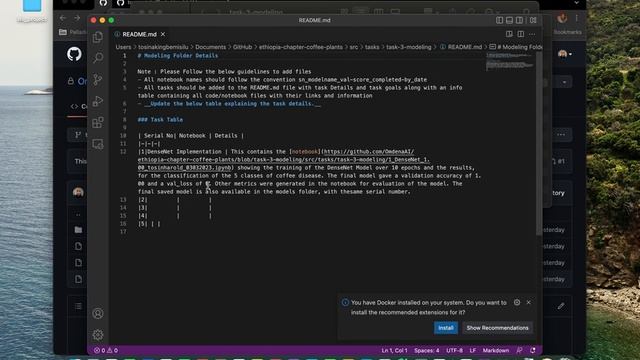Click the ellipsis button on GitHub page

[x=561, y=135]
